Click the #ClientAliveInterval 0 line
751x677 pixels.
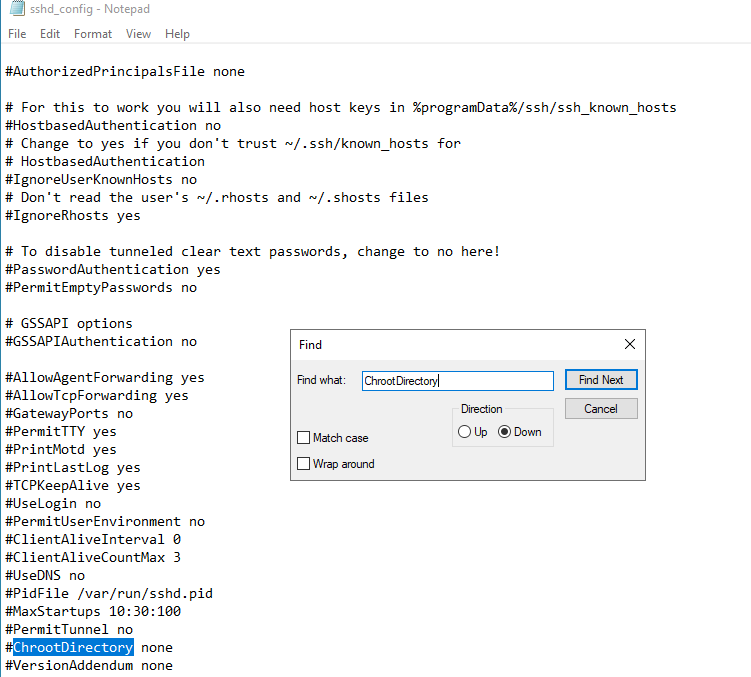click(93, 539)
